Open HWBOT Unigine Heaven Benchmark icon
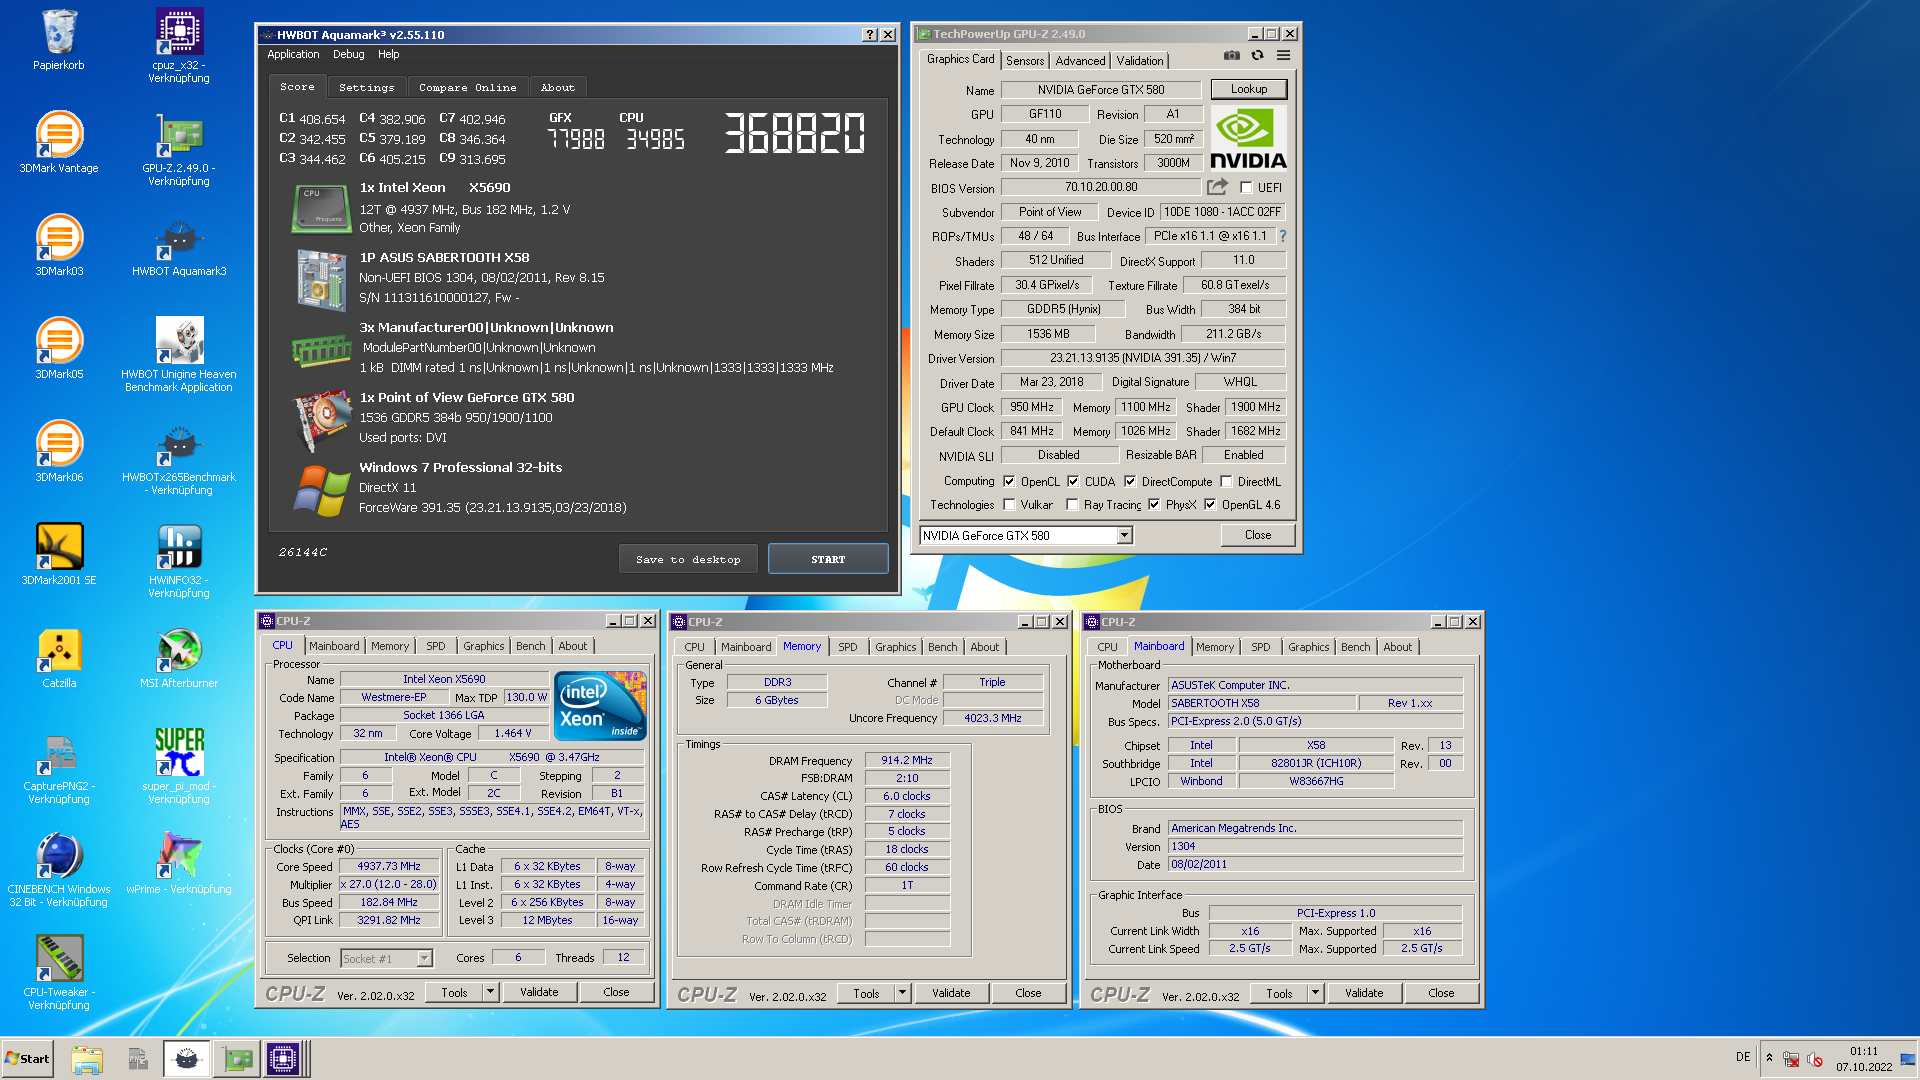The height and width of the screenshot is (1080, 1920). (x=179, y=355)
